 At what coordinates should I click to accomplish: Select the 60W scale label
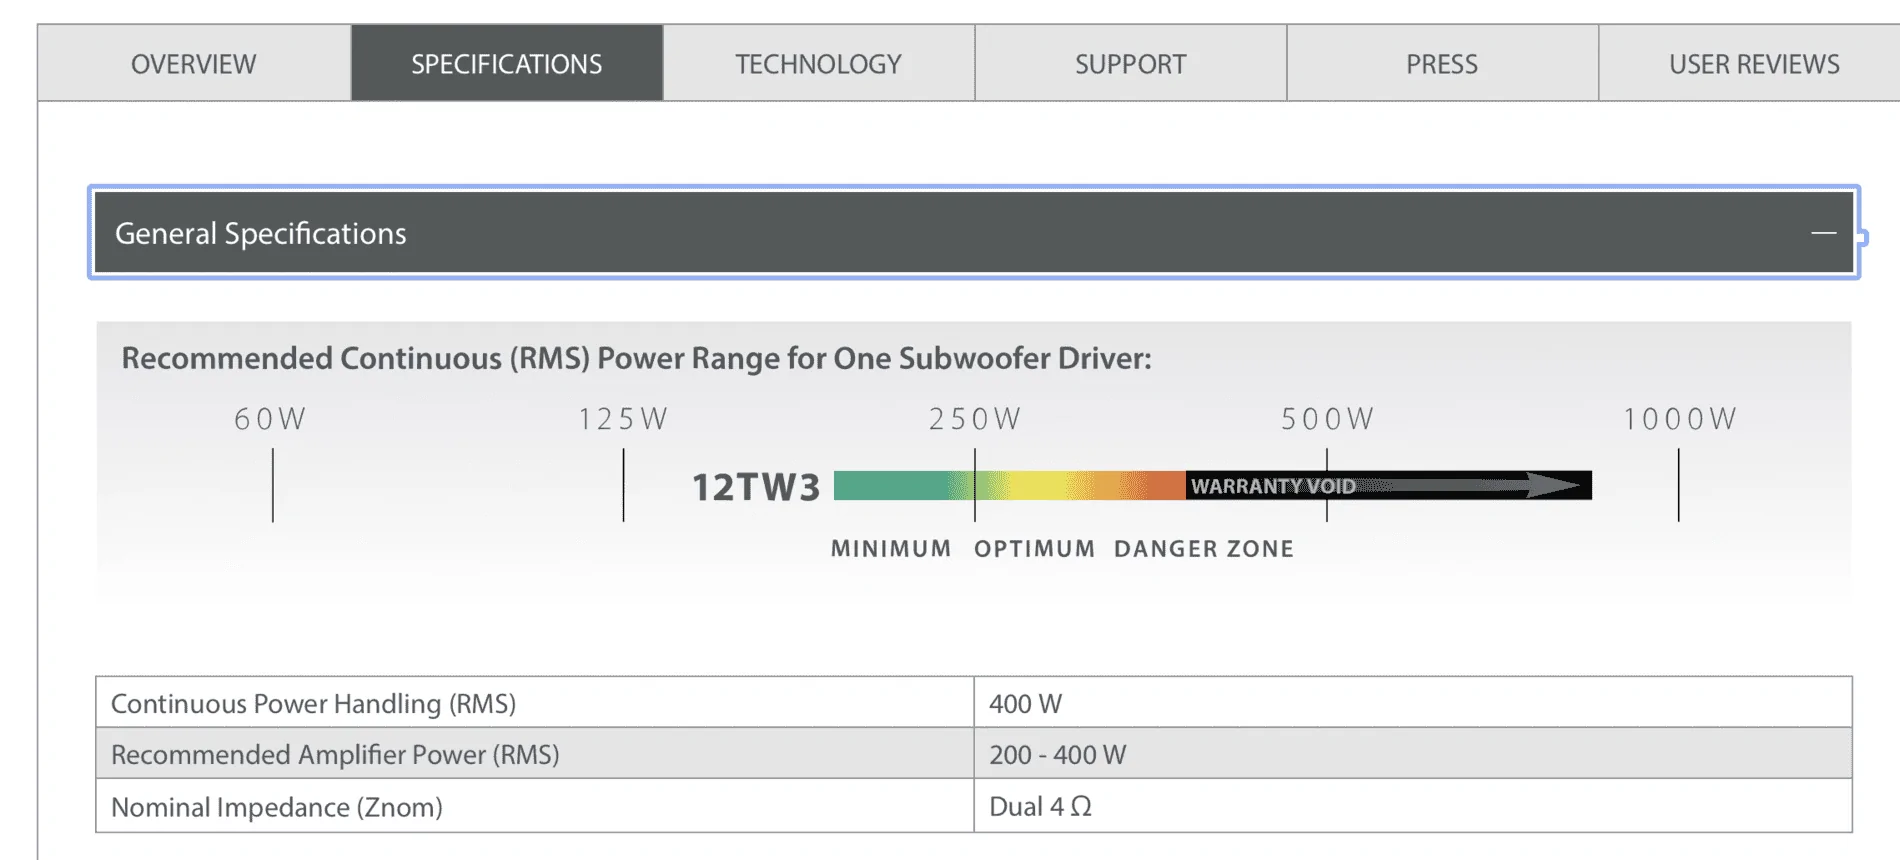(270, 418)
